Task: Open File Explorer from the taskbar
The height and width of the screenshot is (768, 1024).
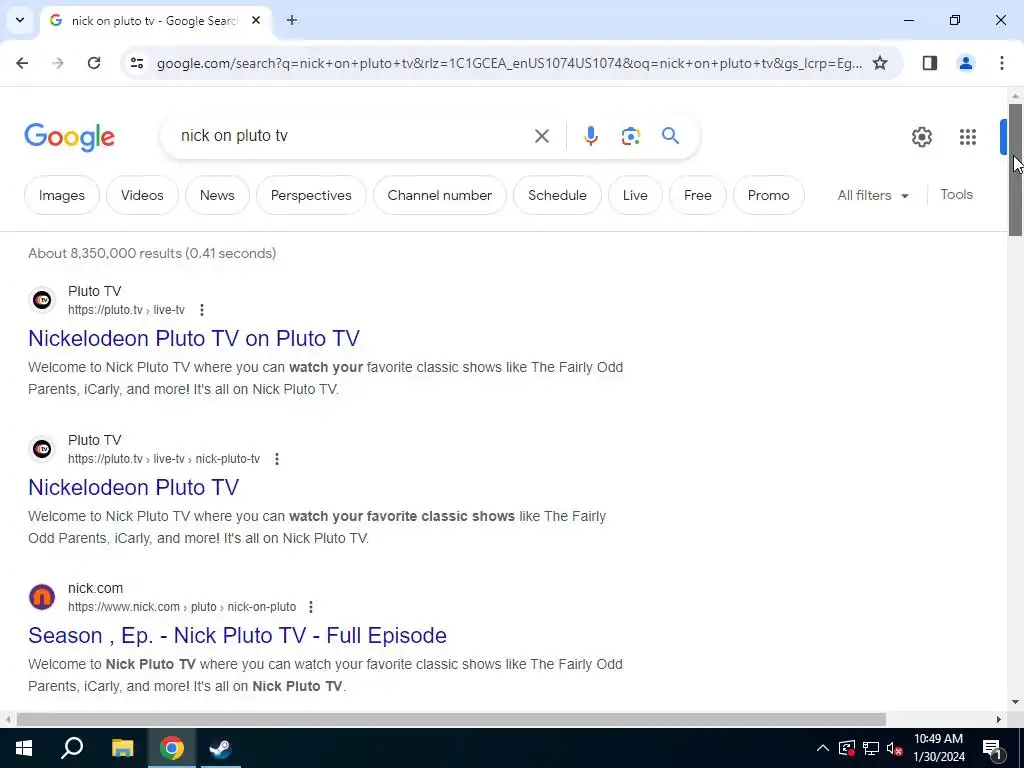Action: [122, 748]
